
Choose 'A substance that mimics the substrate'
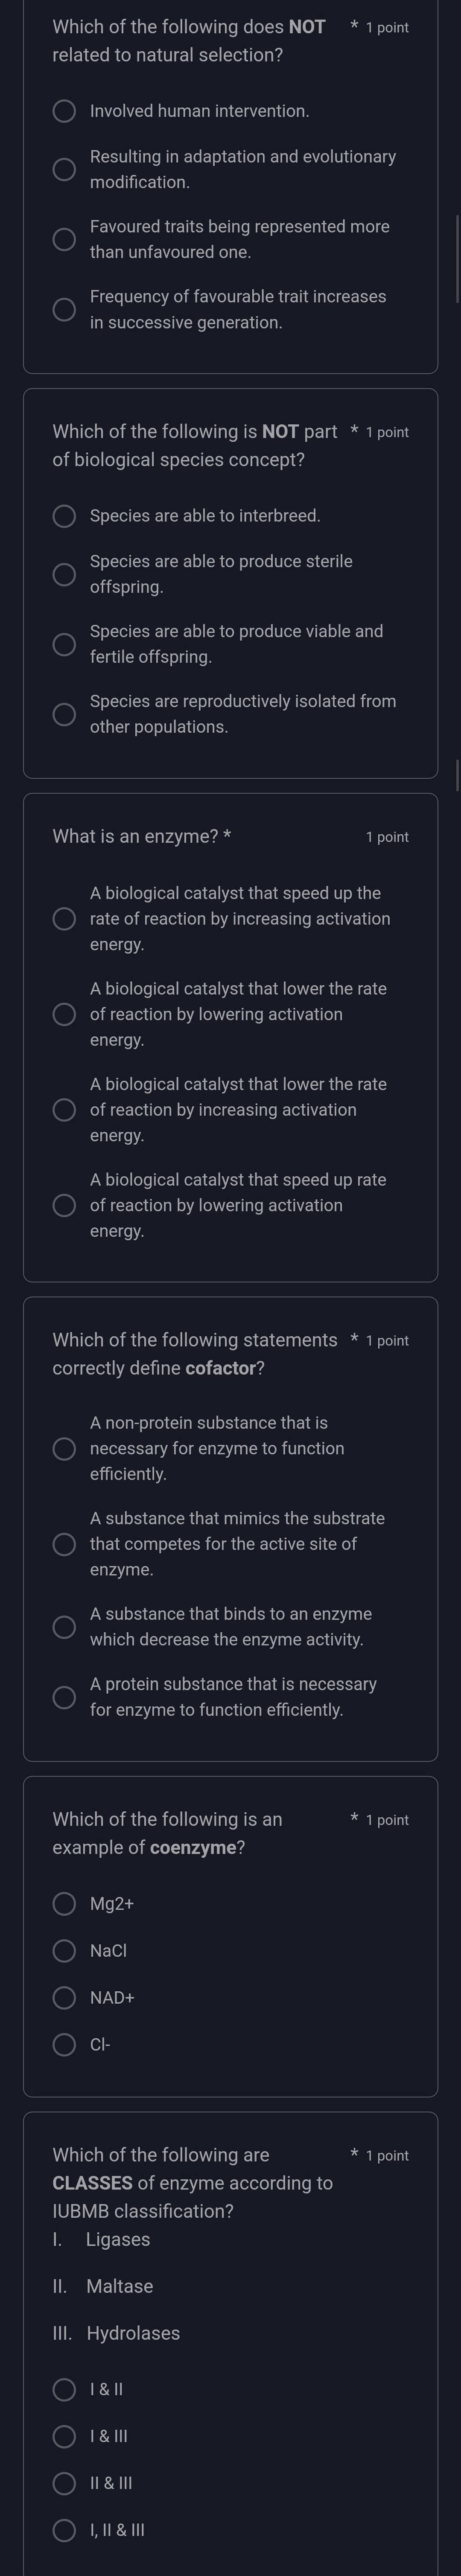pos(64,1544)
